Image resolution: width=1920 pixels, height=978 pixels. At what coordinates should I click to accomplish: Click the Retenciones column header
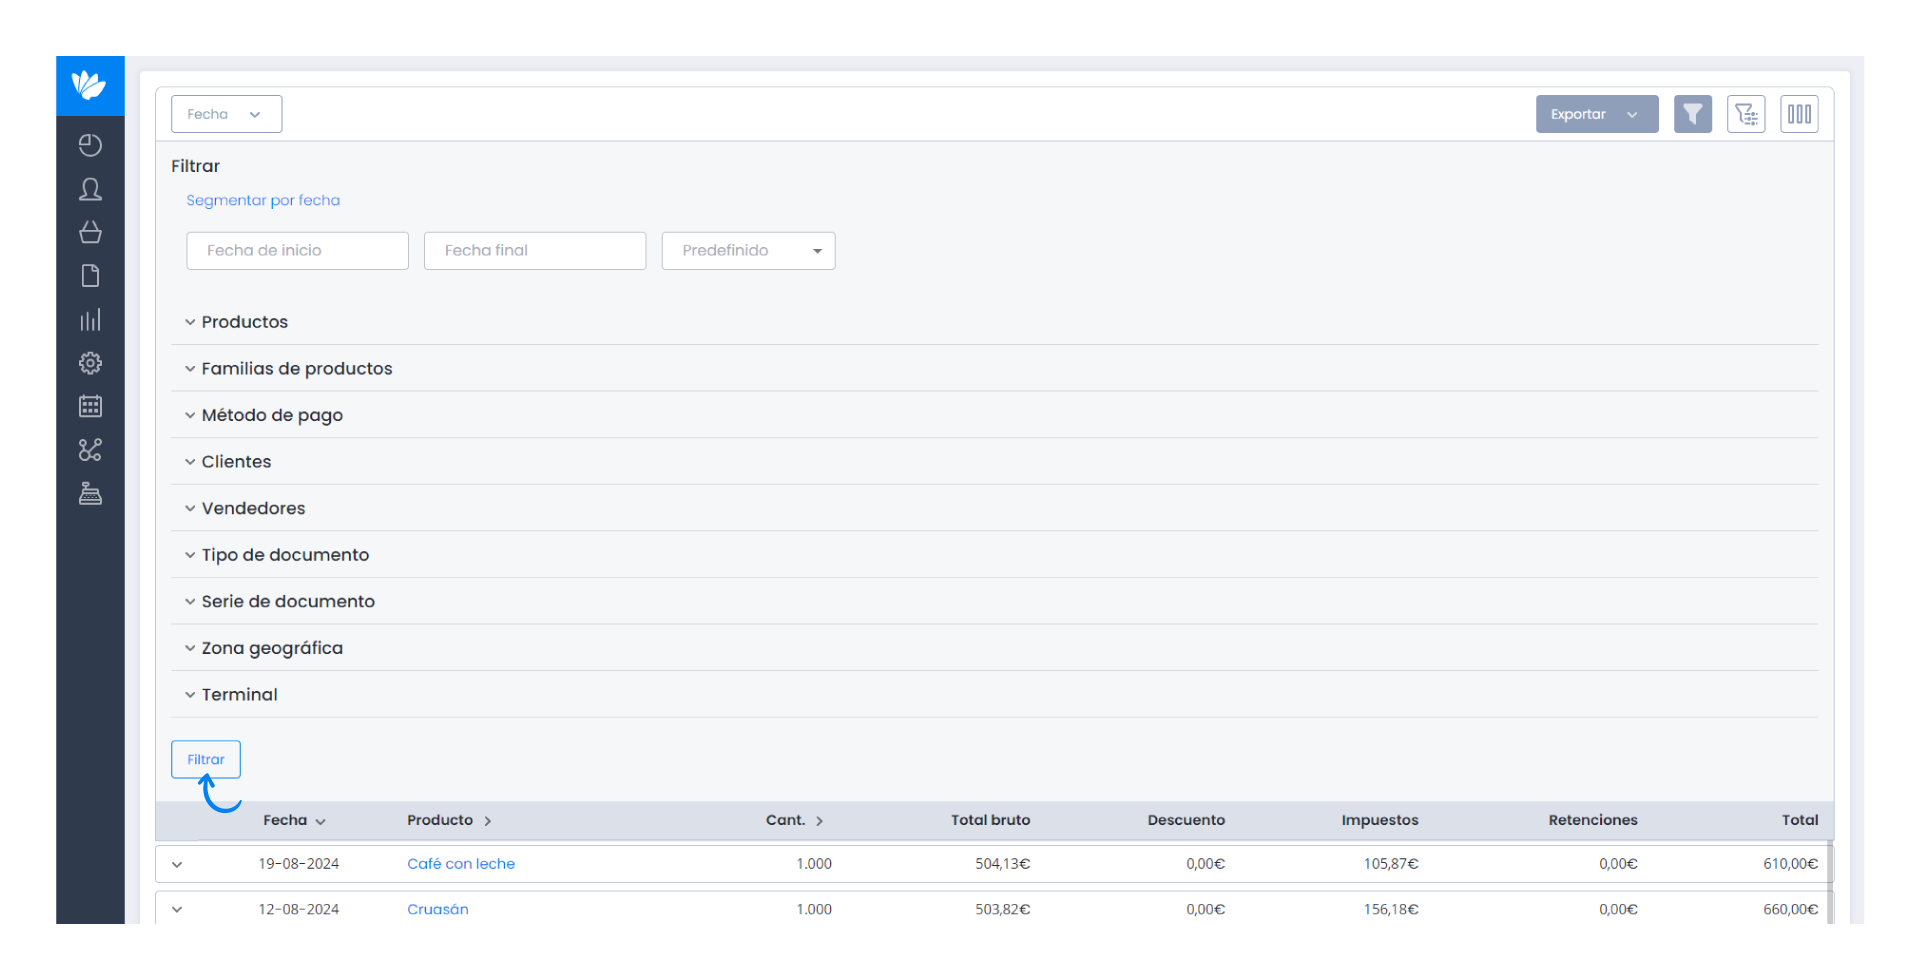coord(1593,820)
